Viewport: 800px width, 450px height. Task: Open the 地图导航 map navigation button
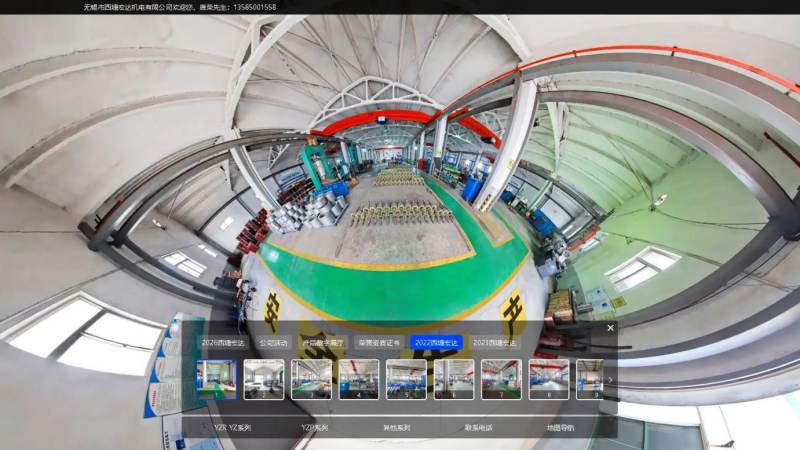[560, 428]
